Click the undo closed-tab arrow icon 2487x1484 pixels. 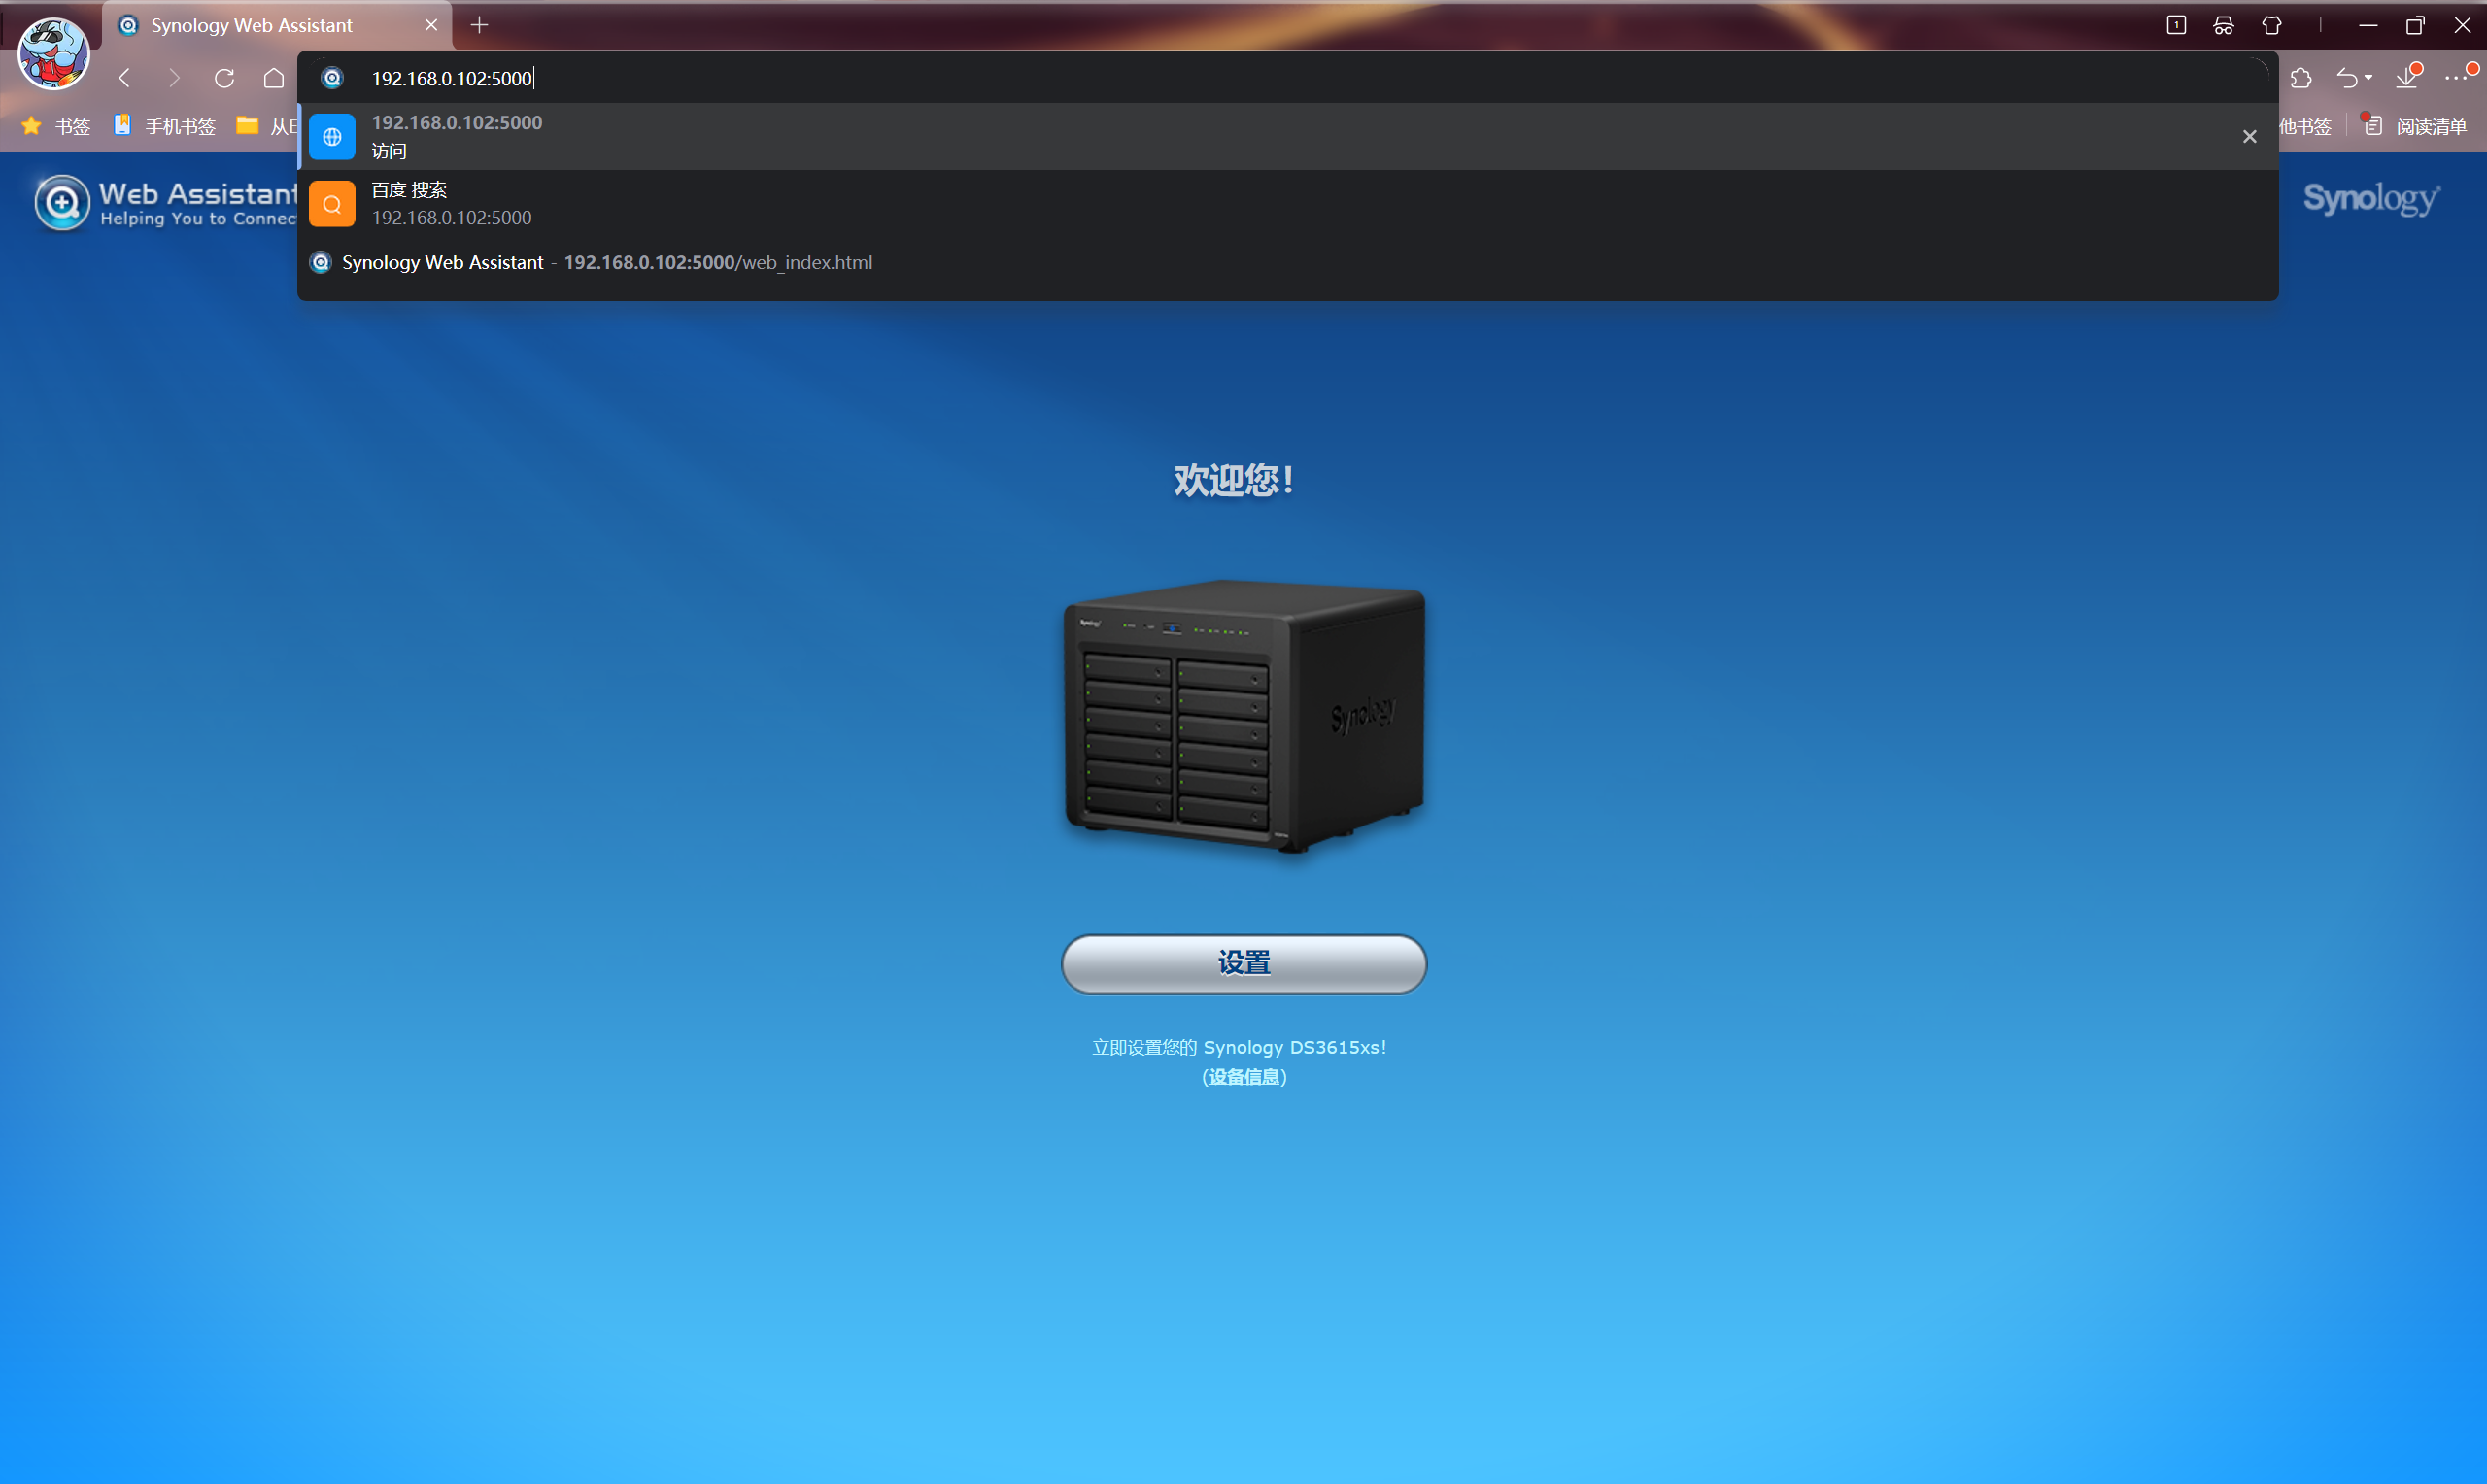point(2347,78)
